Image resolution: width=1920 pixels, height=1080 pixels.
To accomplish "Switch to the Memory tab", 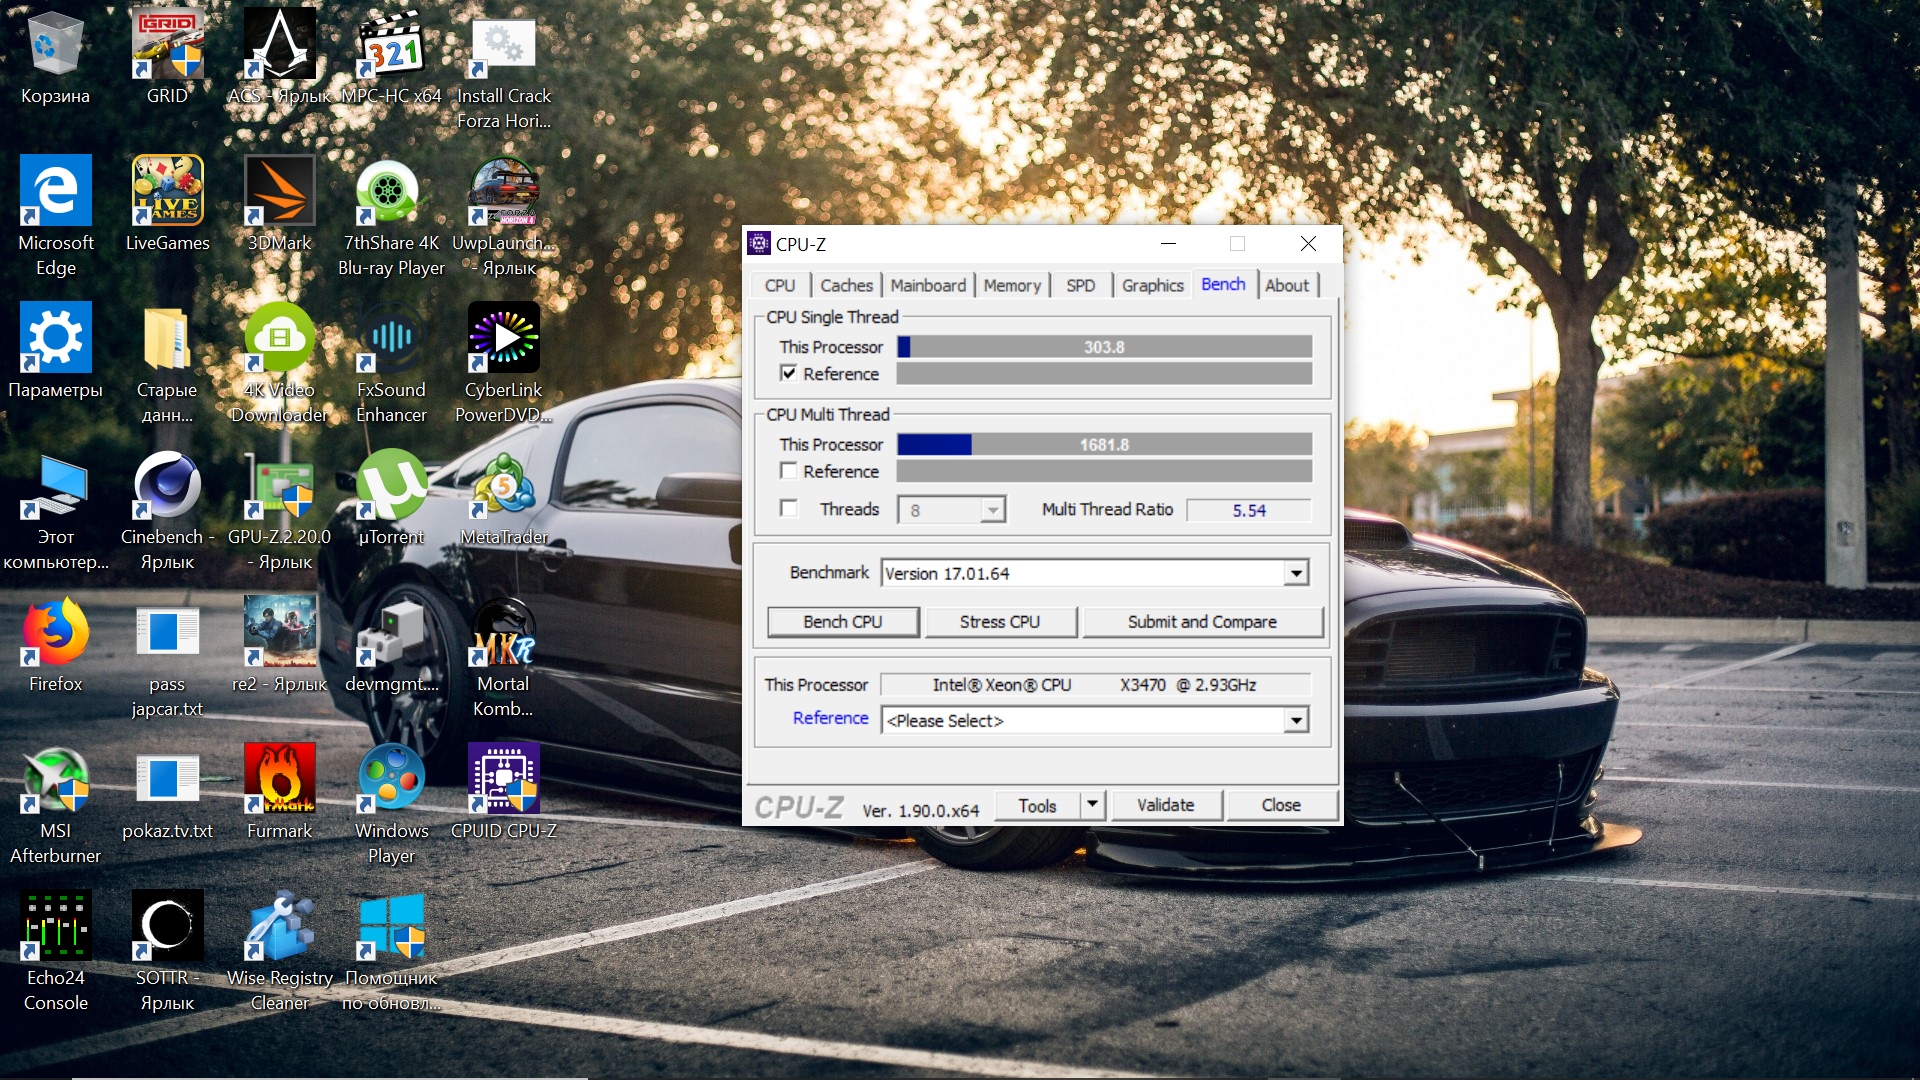I will 1011,285.
